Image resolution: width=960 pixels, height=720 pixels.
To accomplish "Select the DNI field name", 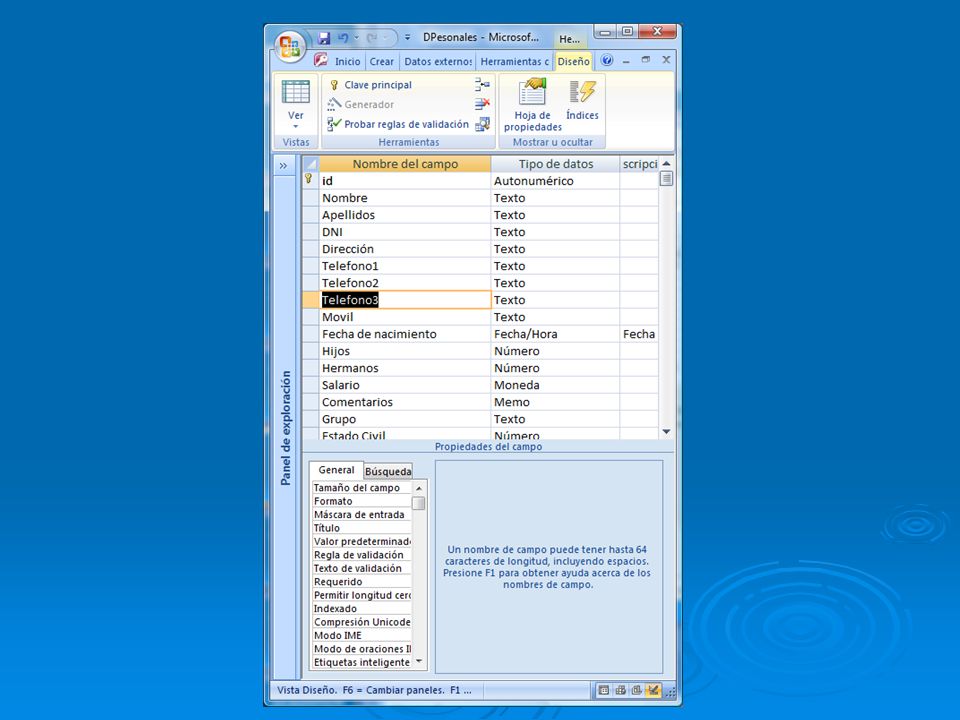I will (x=405, y=232).
